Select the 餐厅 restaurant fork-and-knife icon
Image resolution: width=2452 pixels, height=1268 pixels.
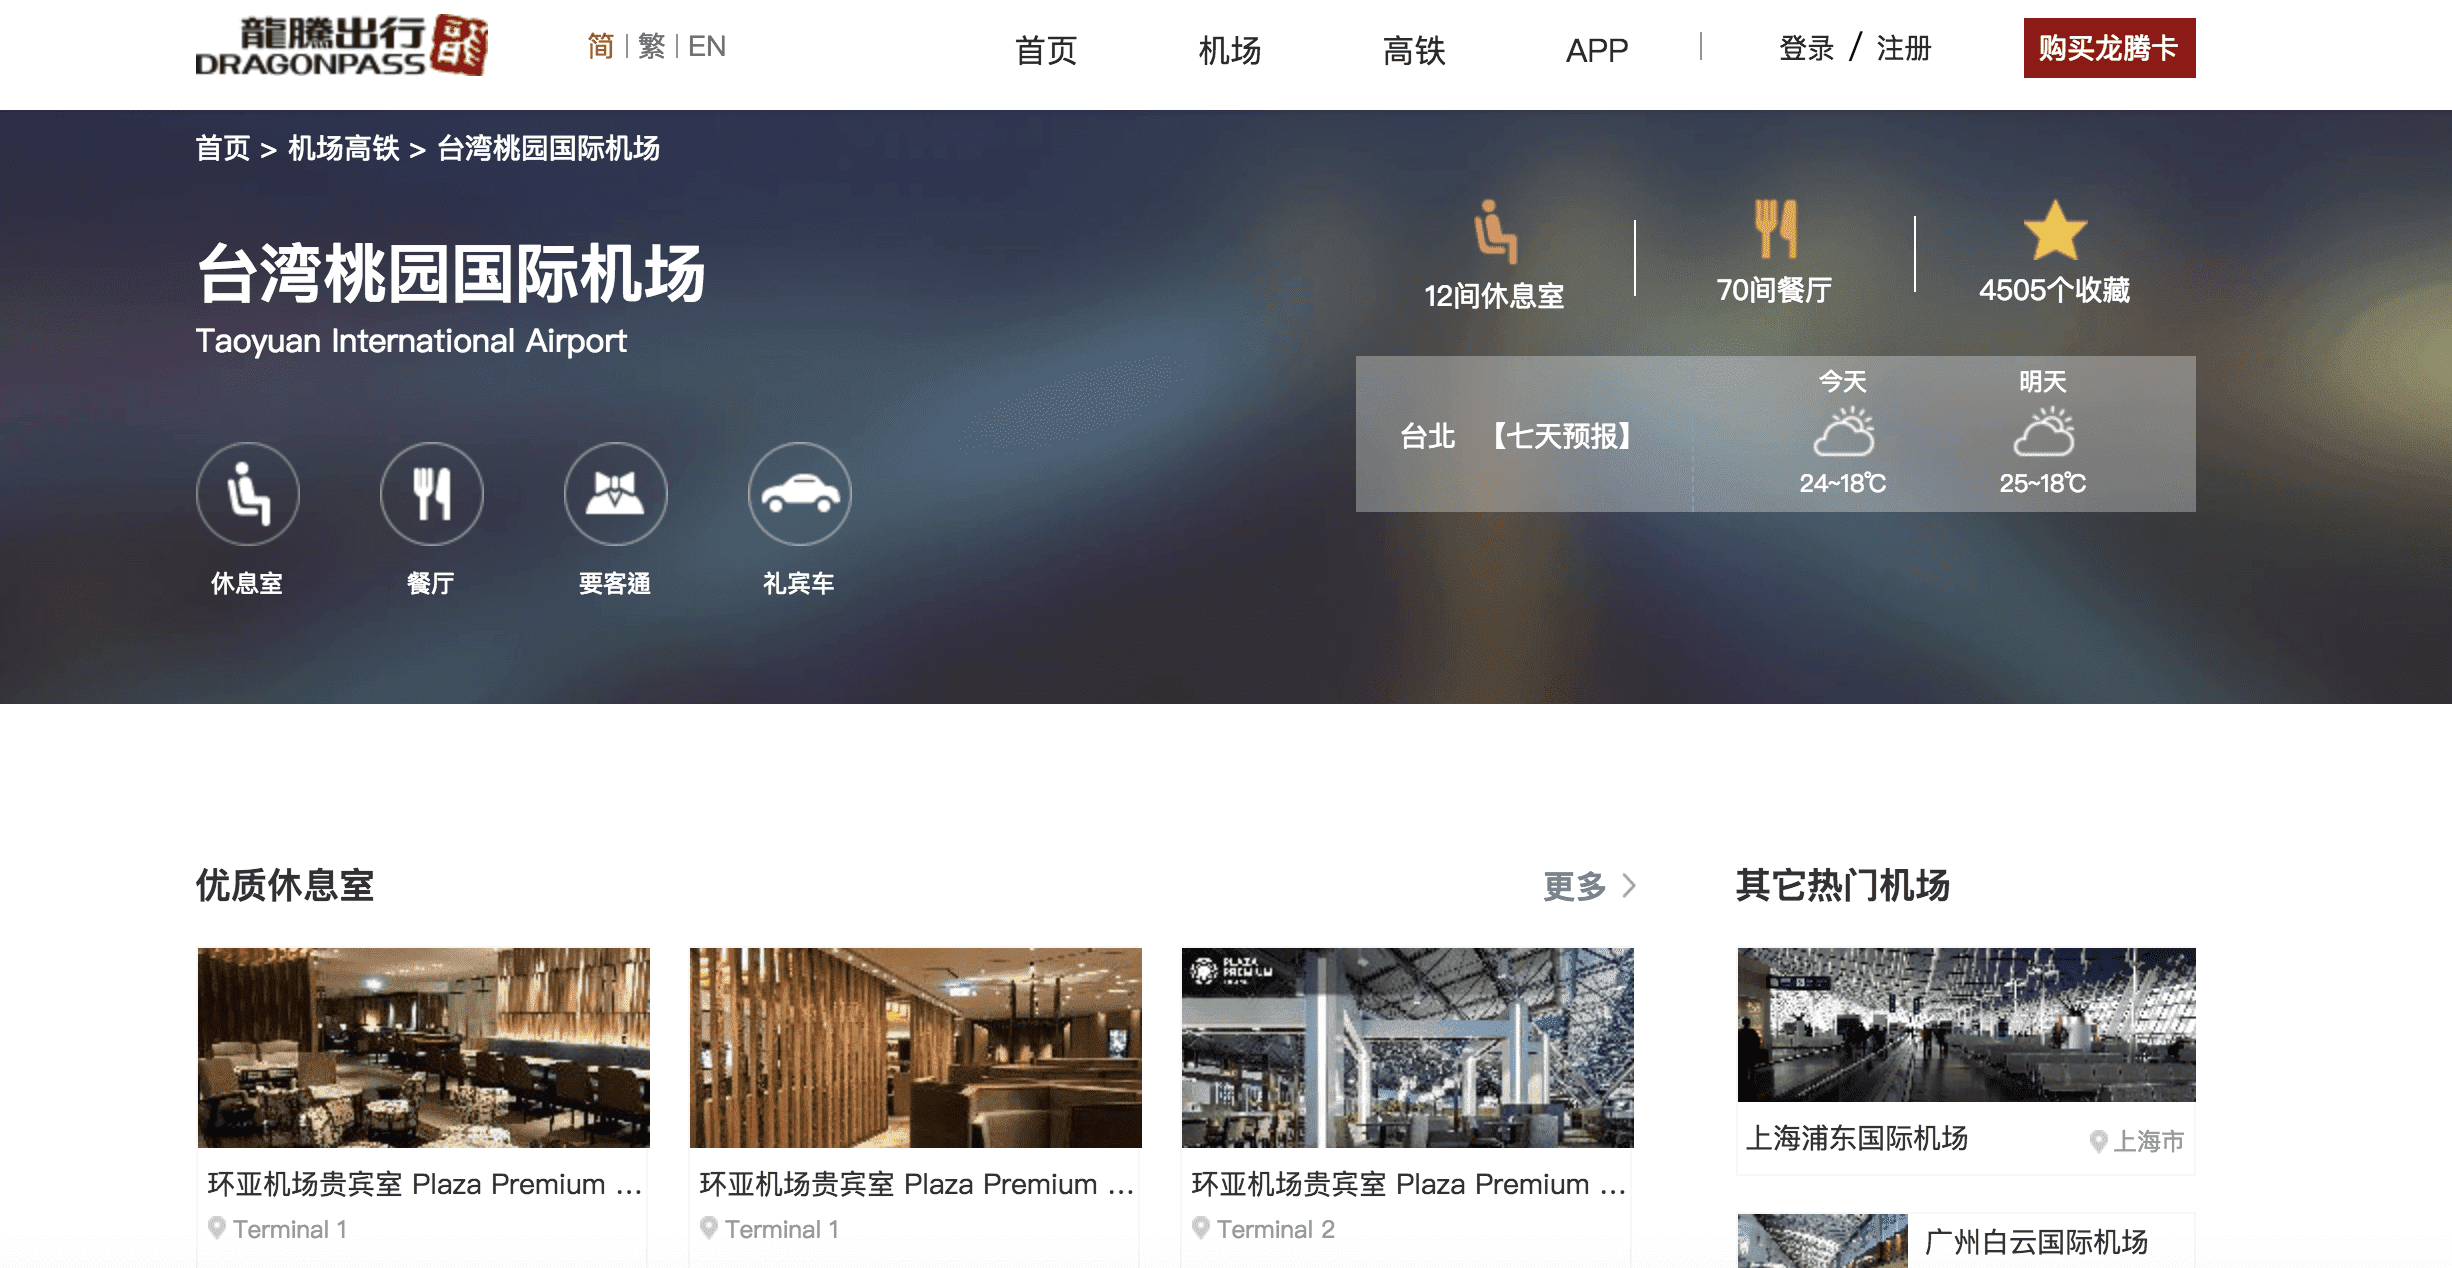point(431,494)
